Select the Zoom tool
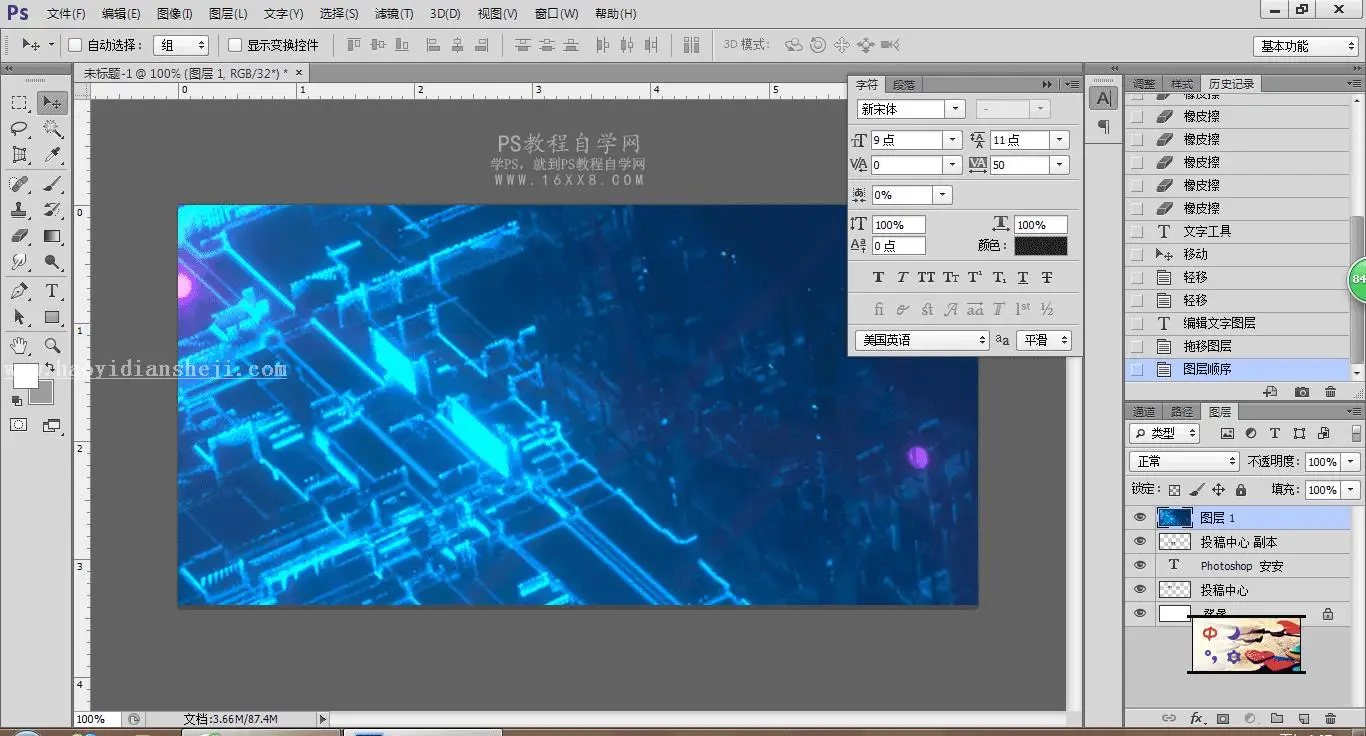Image resolution: width=1366 pixels, height=736 pixels. click(52, 346)
